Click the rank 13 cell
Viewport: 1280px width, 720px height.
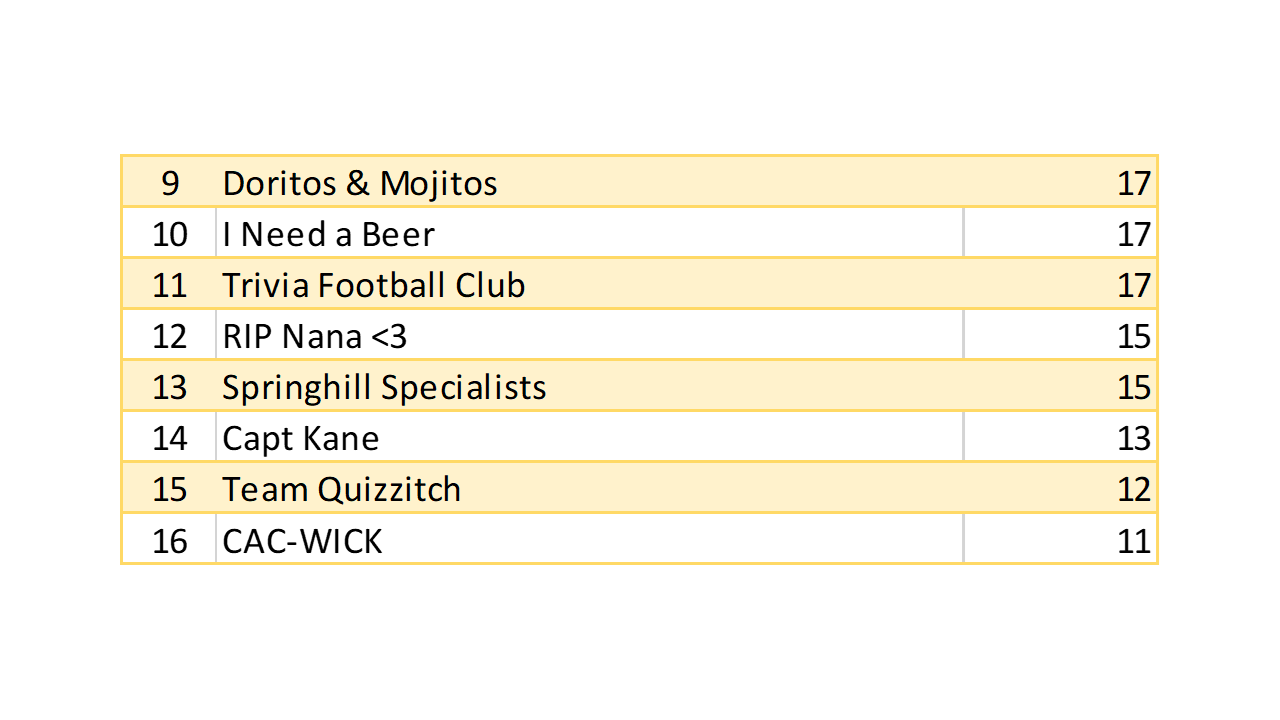pyautogui.click(x=169, y=387)
